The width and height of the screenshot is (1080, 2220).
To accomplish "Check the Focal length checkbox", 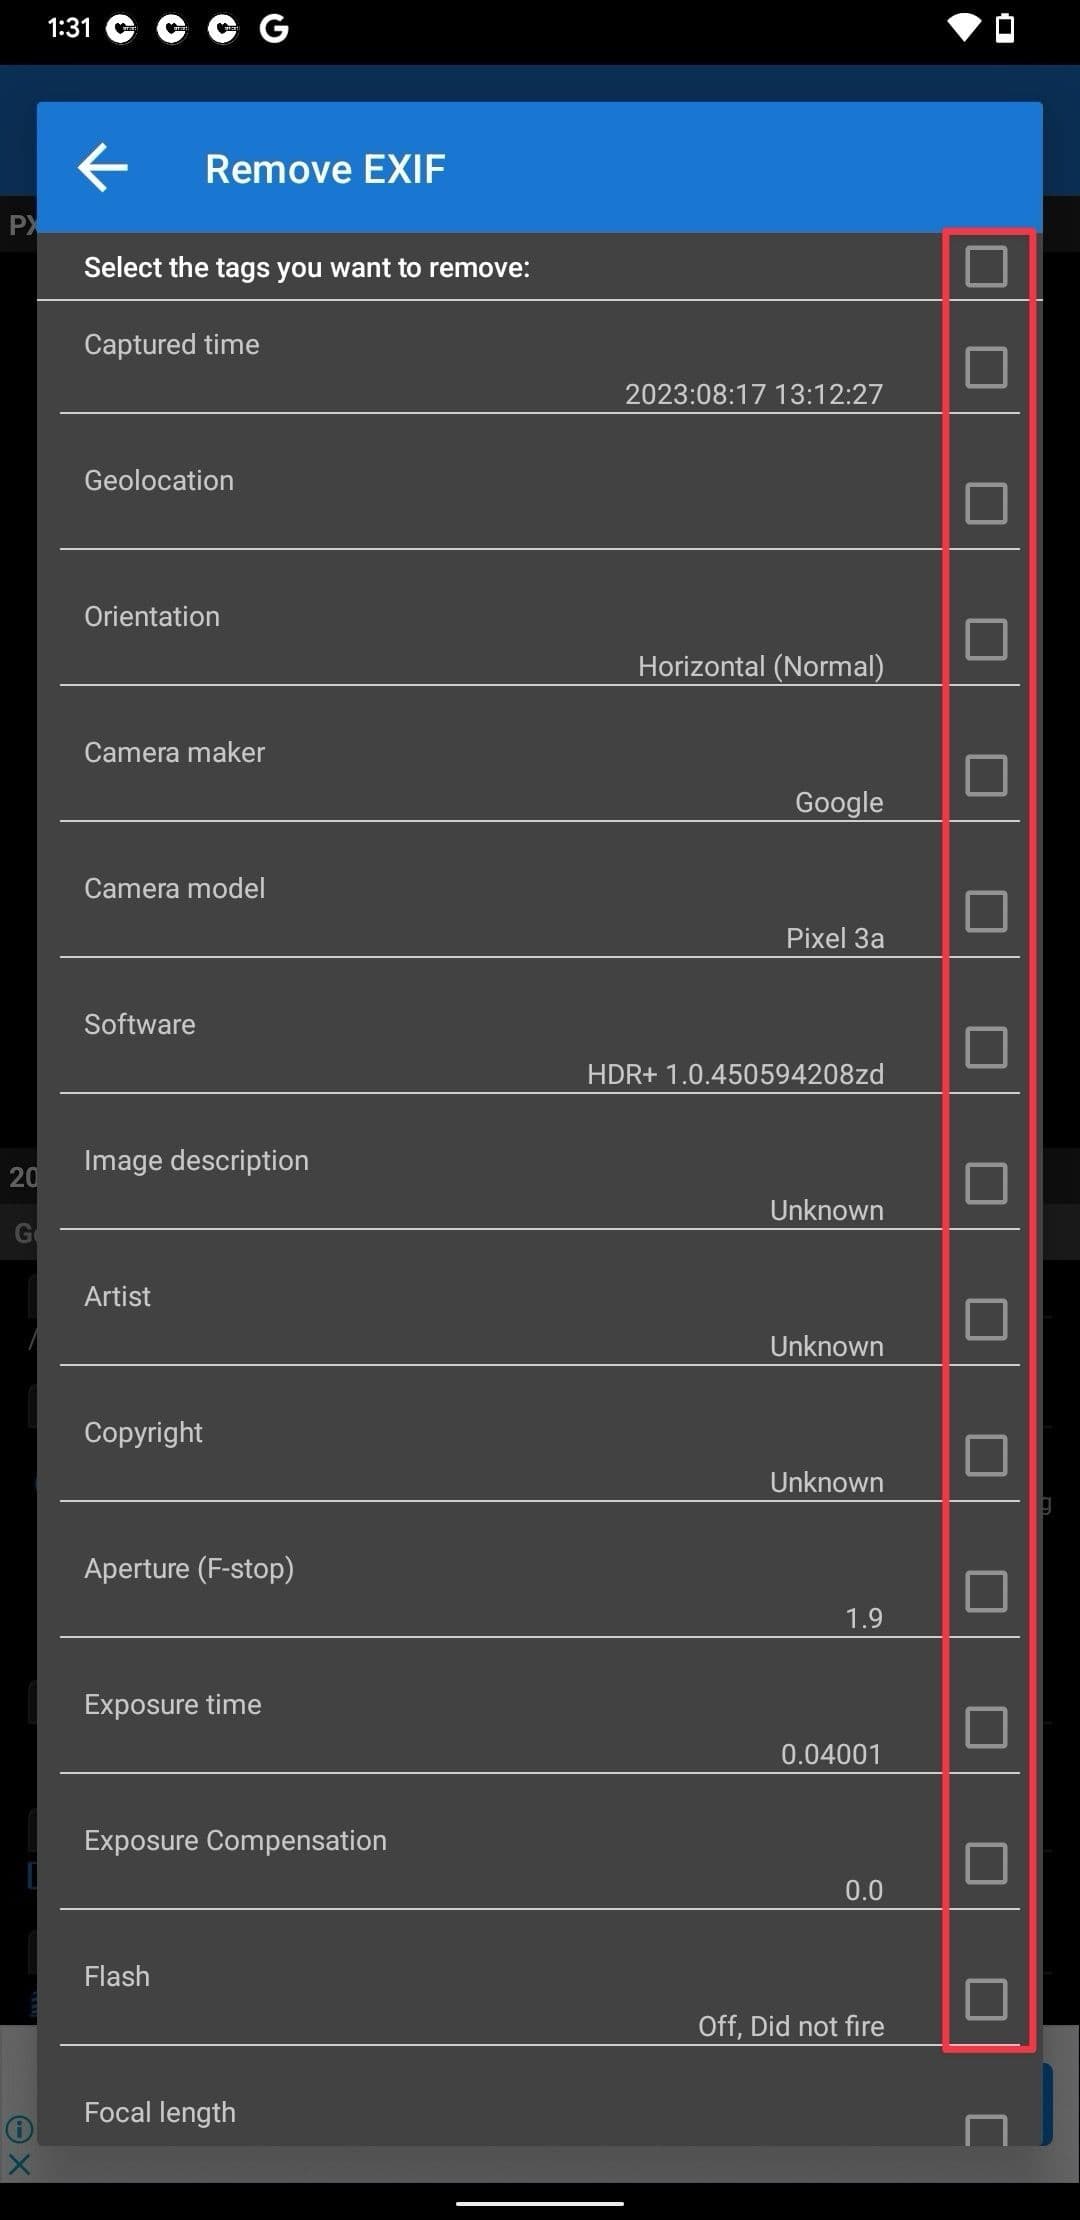I will tap(986, 2130).
